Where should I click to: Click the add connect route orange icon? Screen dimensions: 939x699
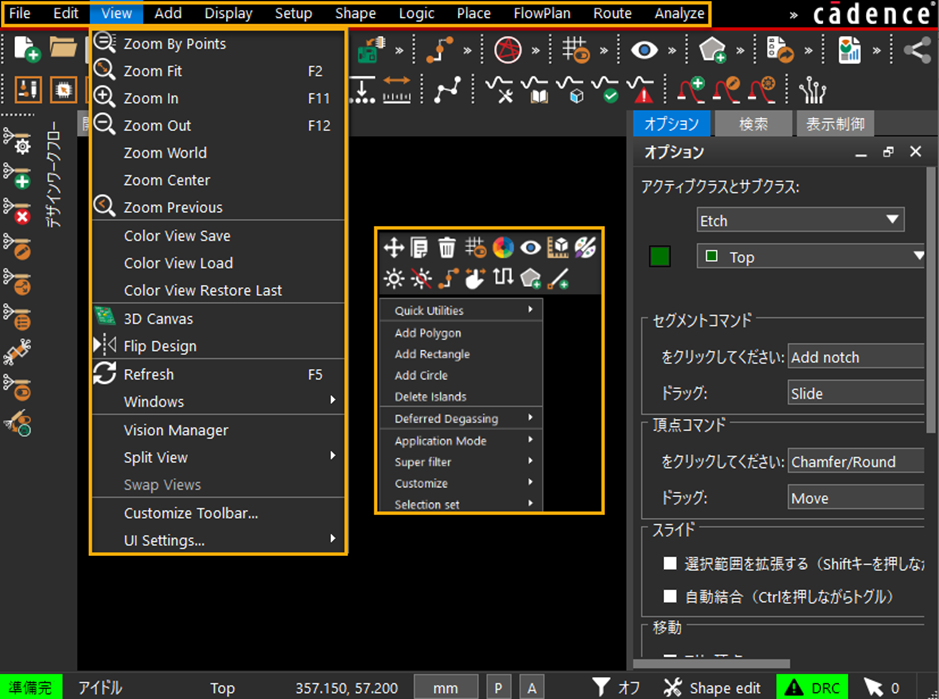[440, 50]
